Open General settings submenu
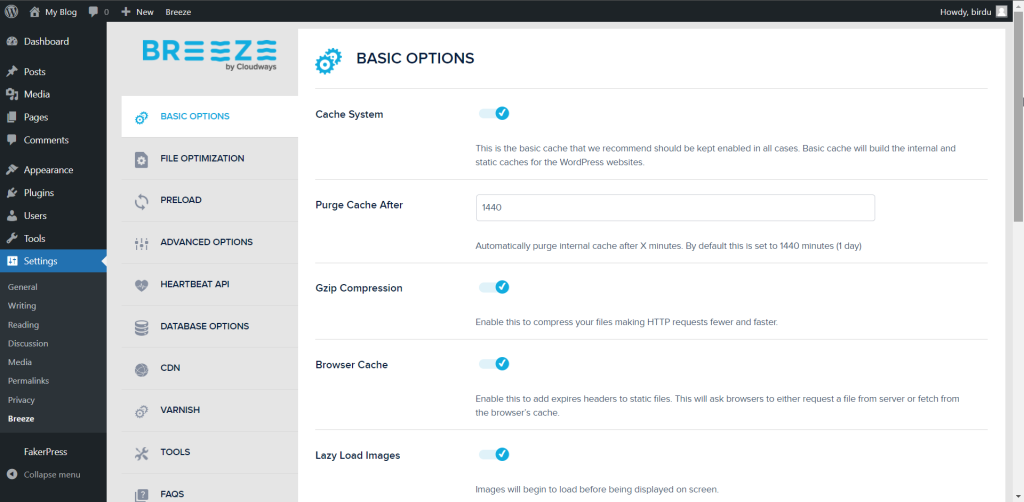This screenshot has width=1024, height=502. pyautogui.click(x=22, y=287)
